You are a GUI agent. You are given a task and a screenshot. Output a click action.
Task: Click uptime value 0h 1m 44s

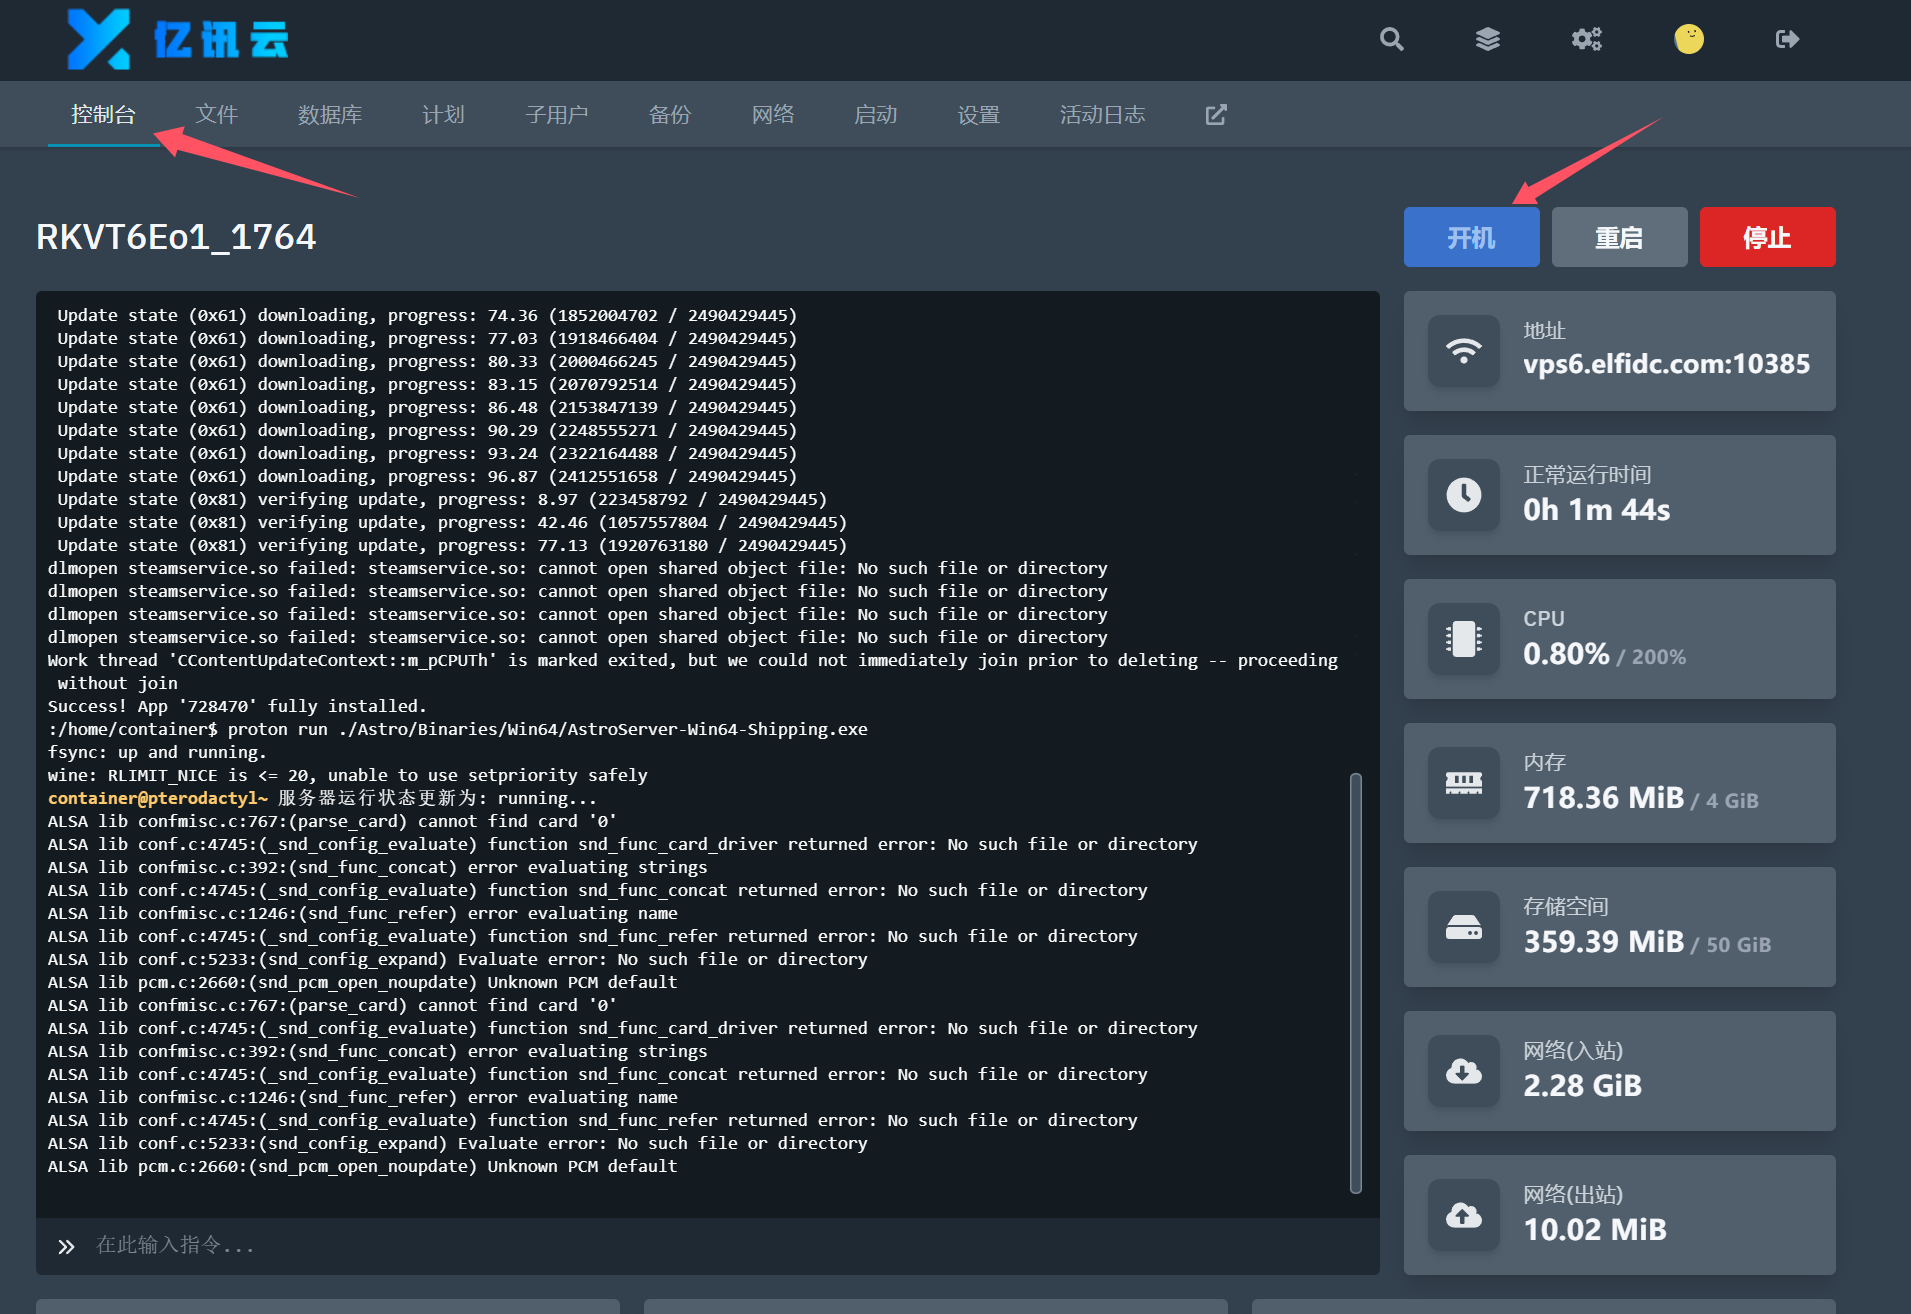pos(1596,510)
